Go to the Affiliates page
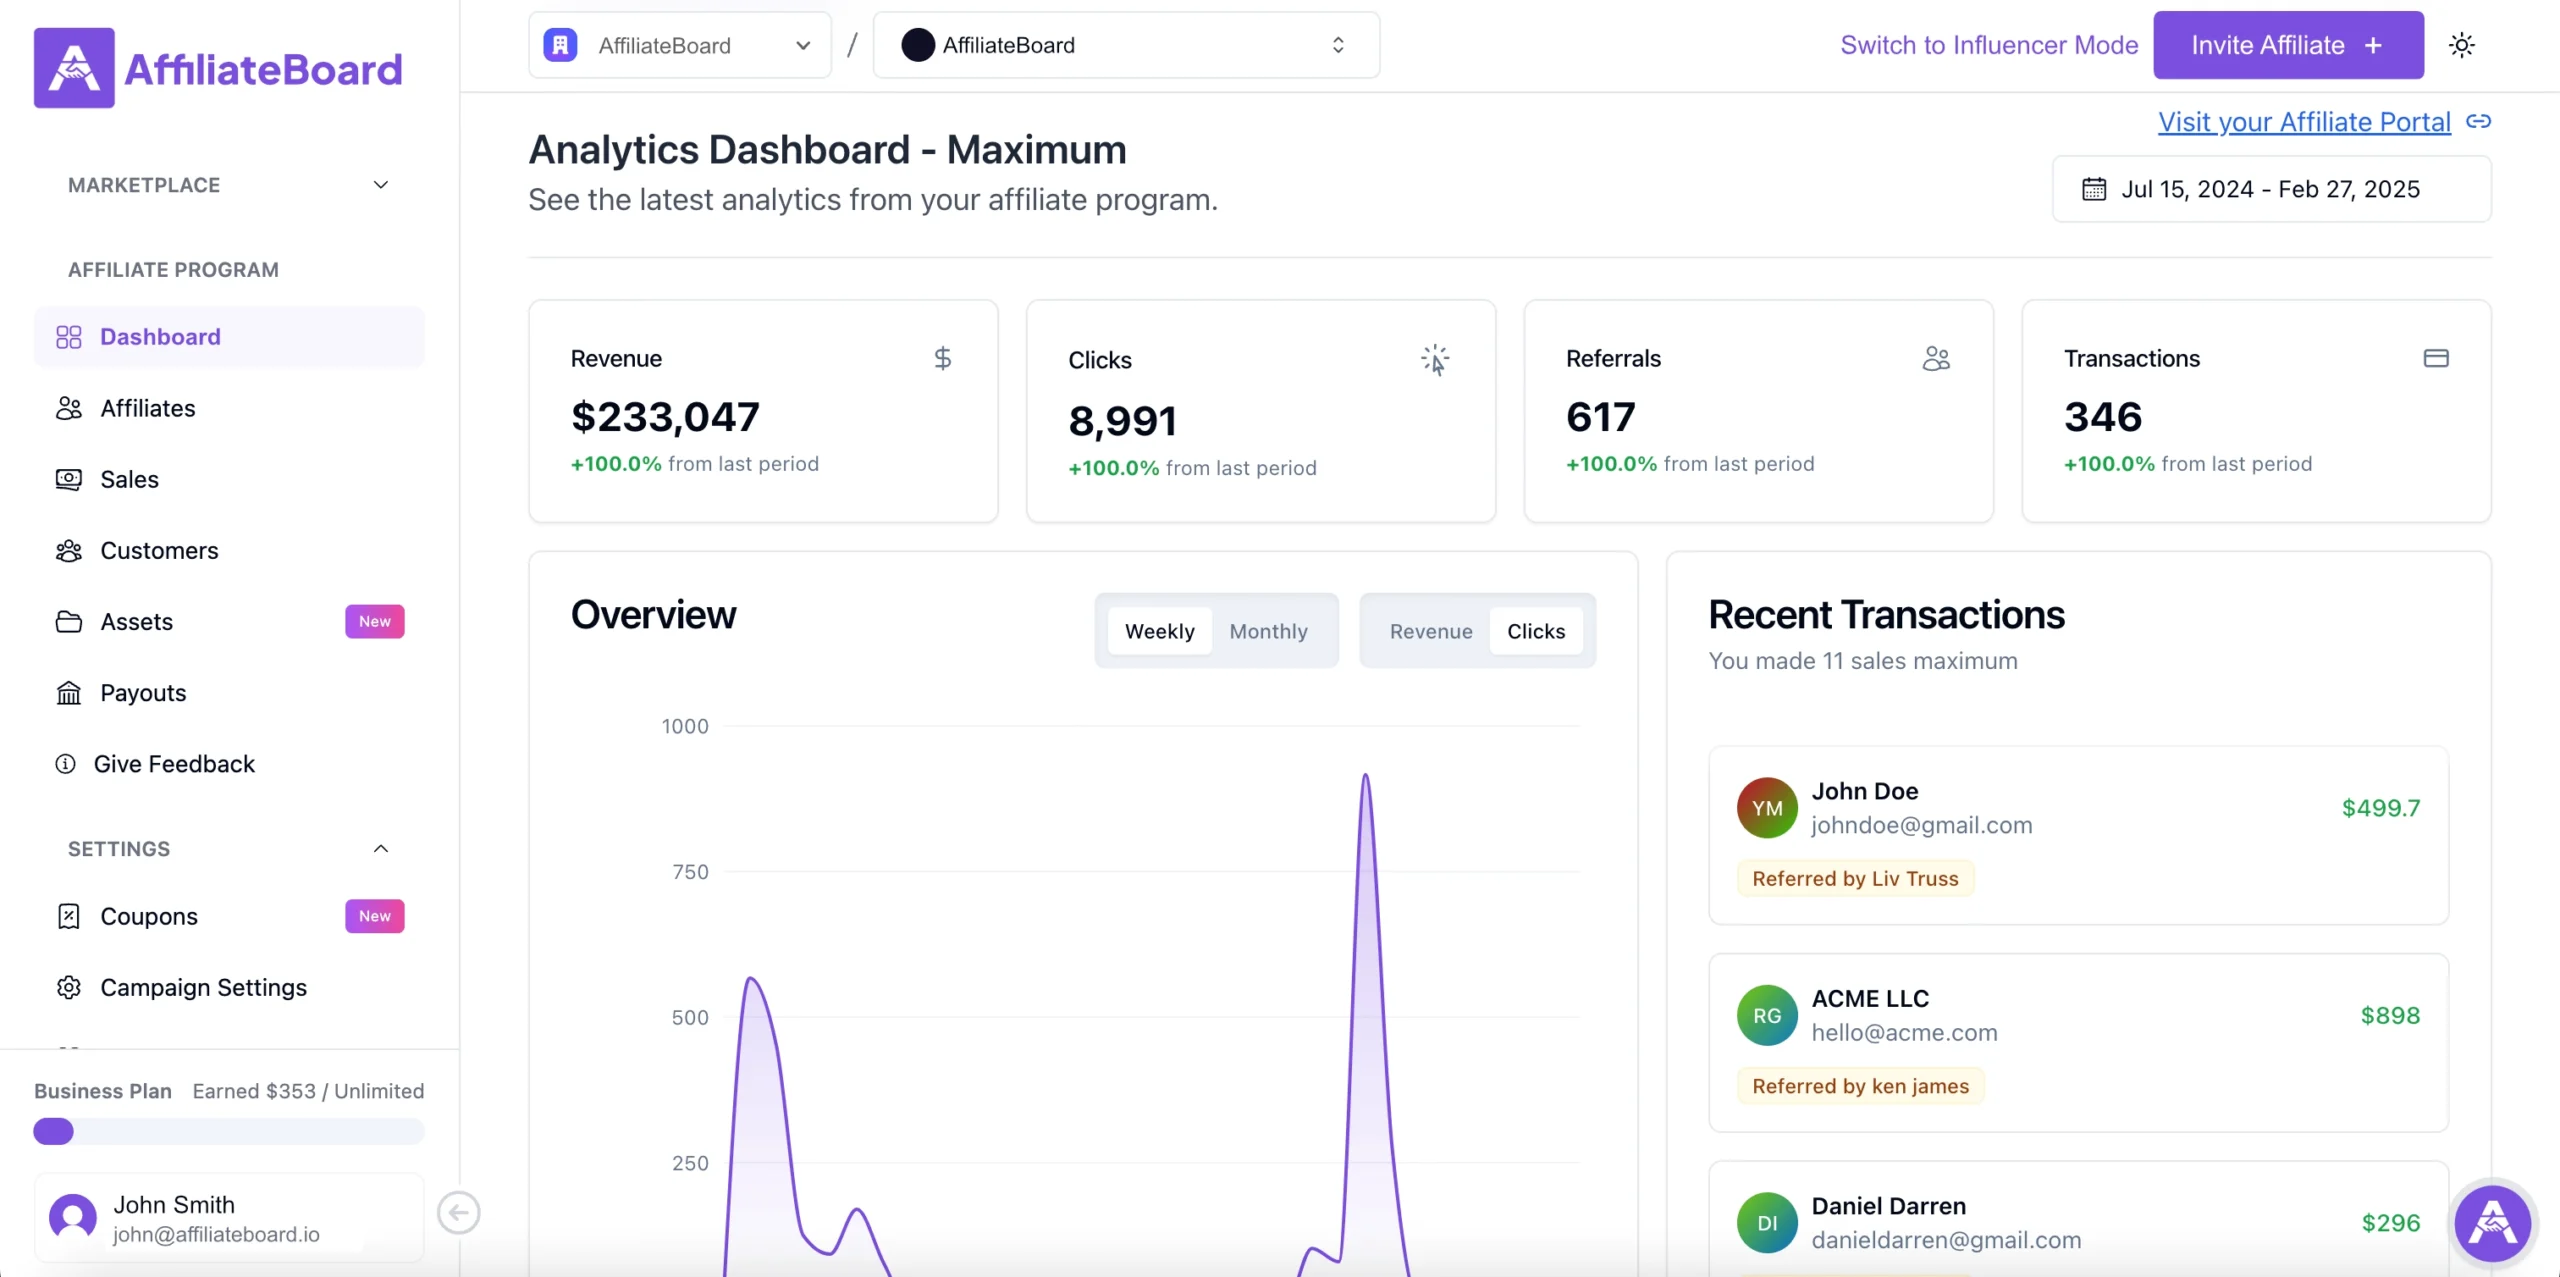 [x=229, y=408]
